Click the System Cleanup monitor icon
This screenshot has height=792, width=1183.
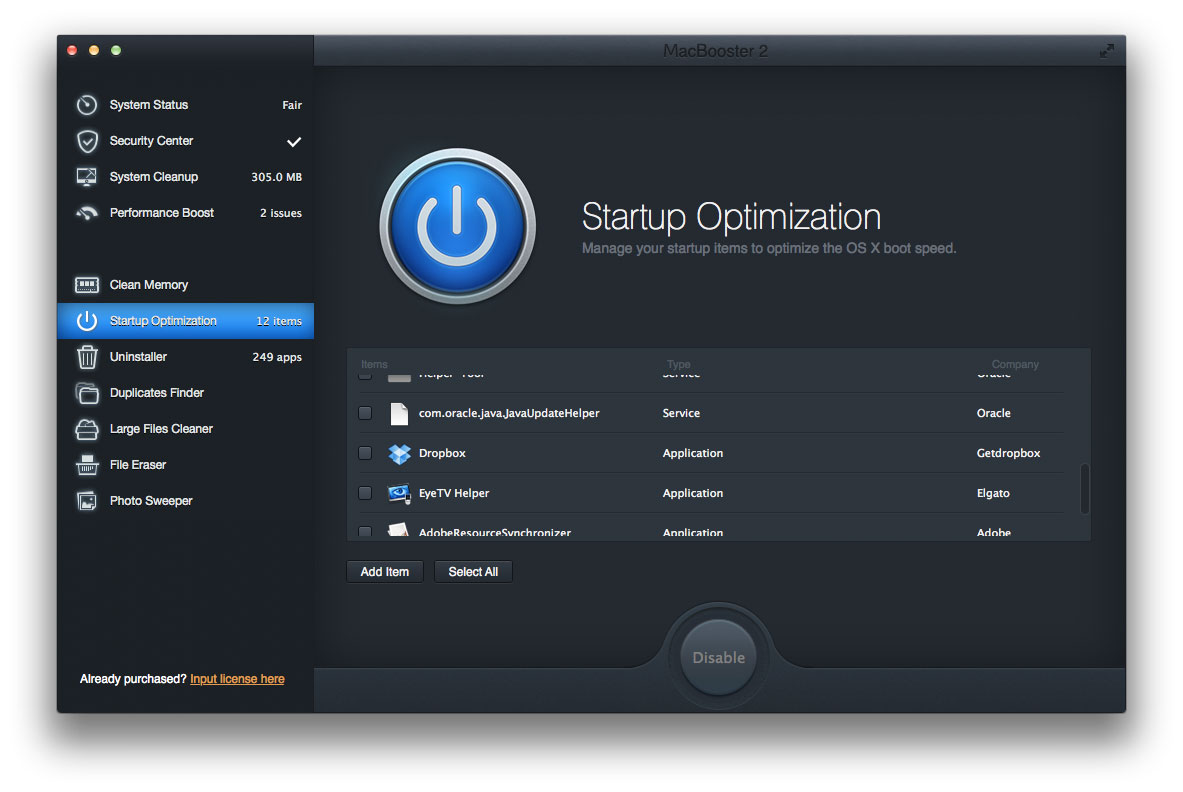(87, 177)
